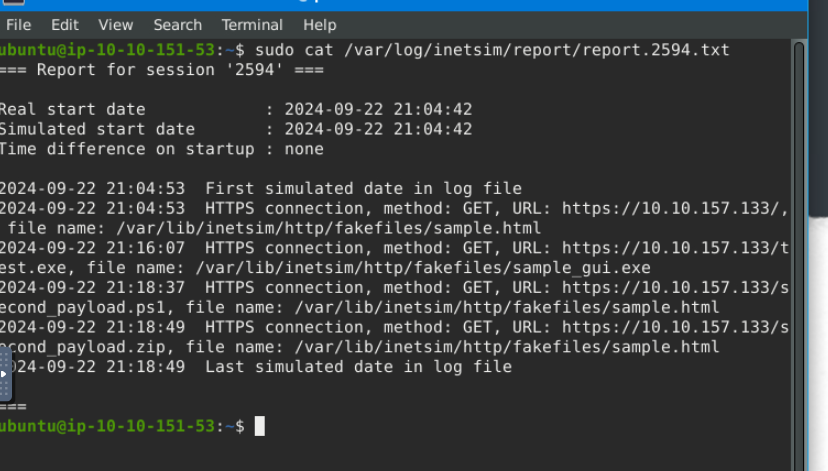828x471 pixels.
Task: Click the window icon in title bar corner
Action: tap(12, 2)
